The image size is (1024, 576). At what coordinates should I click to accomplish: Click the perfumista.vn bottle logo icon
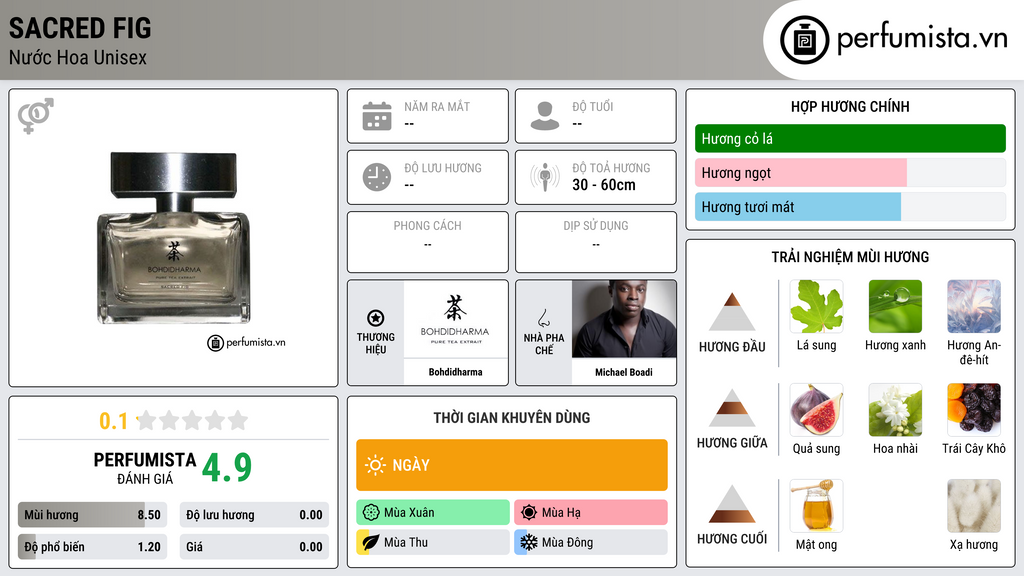804,40
